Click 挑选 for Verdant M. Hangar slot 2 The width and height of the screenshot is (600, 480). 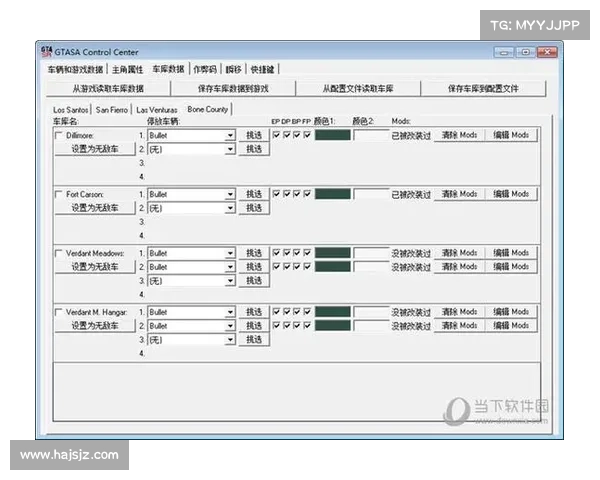[x=254, y=326]
